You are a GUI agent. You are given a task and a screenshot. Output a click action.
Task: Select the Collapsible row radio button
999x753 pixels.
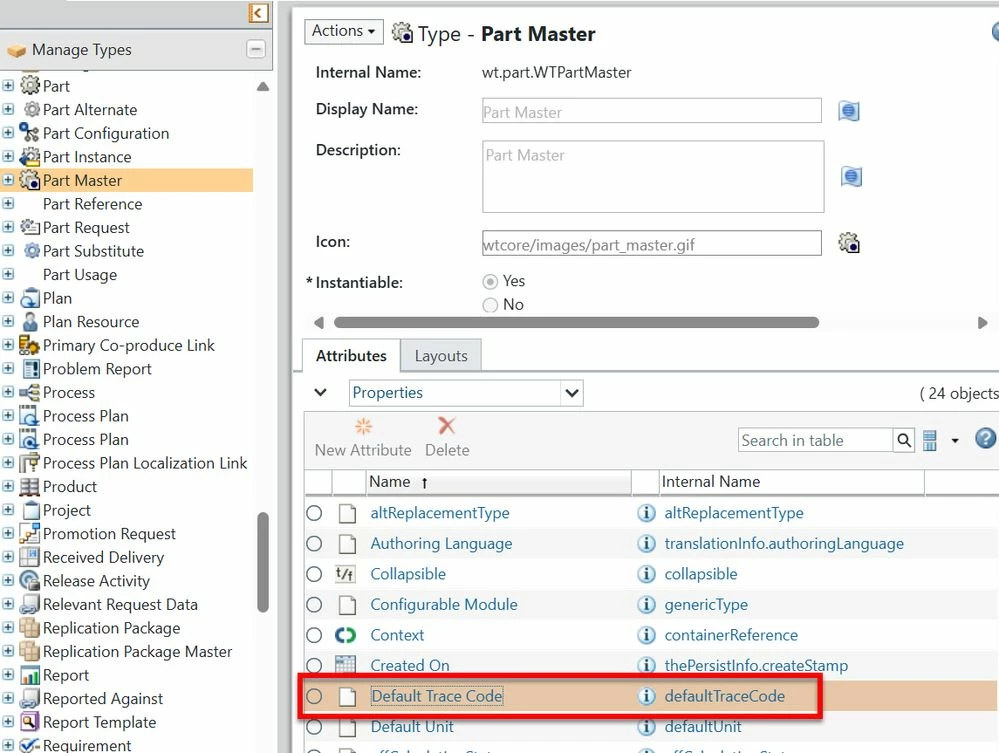coord(314,574)
